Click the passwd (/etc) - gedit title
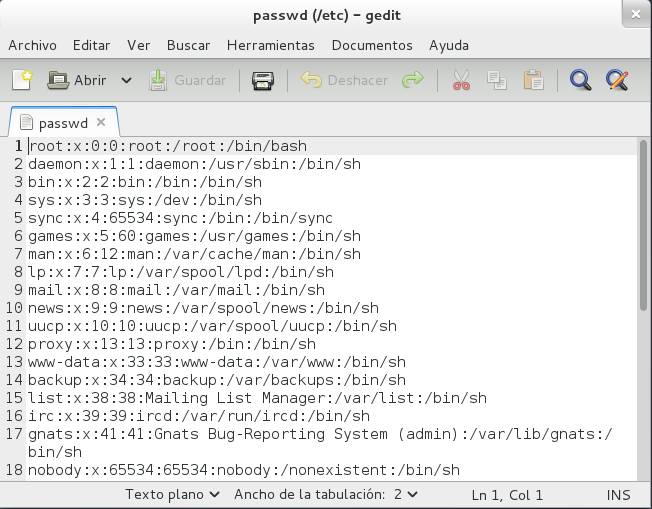The height and width of the screenshot is (509, 652). [327, 15]
